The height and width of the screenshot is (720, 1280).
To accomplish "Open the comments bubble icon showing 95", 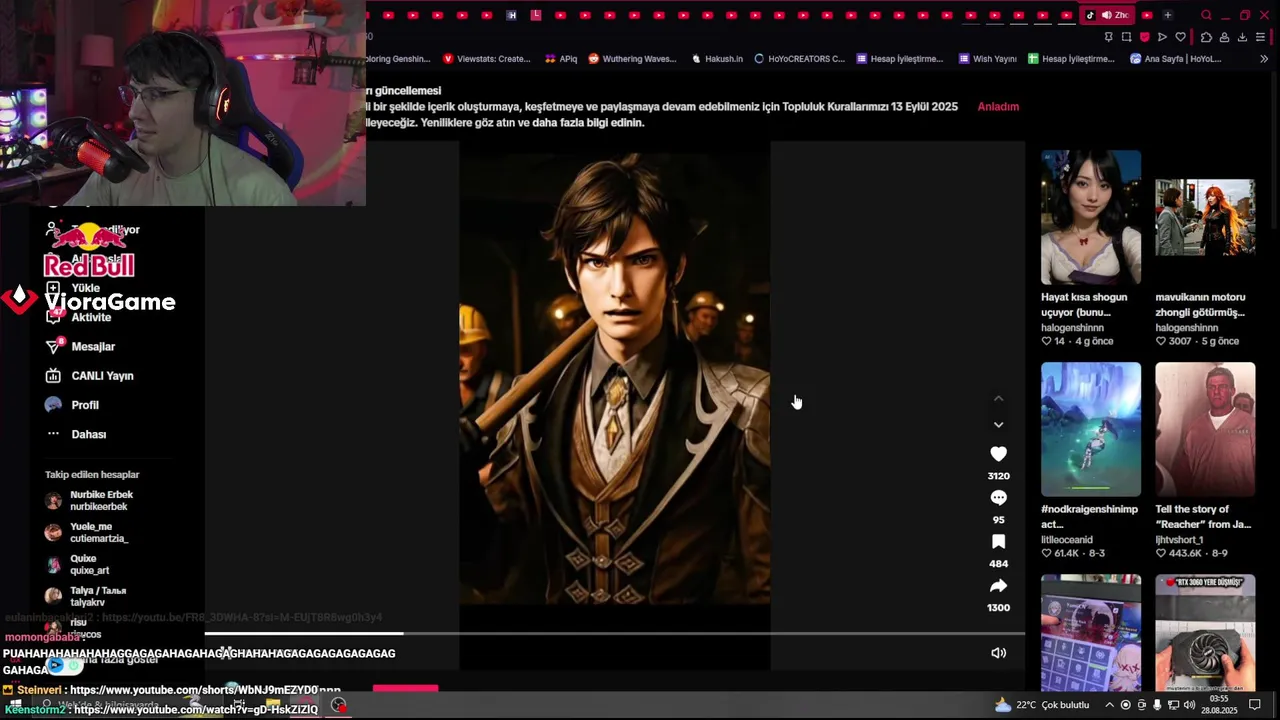I will tap(998, 497).
